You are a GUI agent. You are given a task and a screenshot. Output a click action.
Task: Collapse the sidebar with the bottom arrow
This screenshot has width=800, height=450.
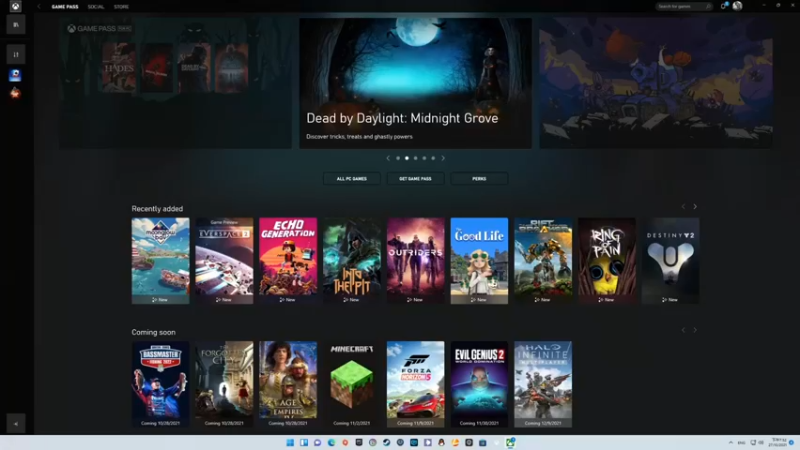[x=16, y=423]
